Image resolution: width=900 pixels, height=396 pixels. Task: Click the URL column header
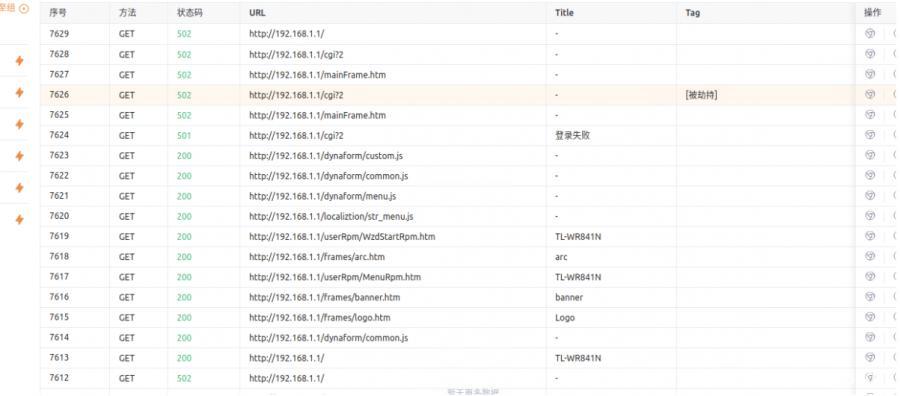coord(257,13)
